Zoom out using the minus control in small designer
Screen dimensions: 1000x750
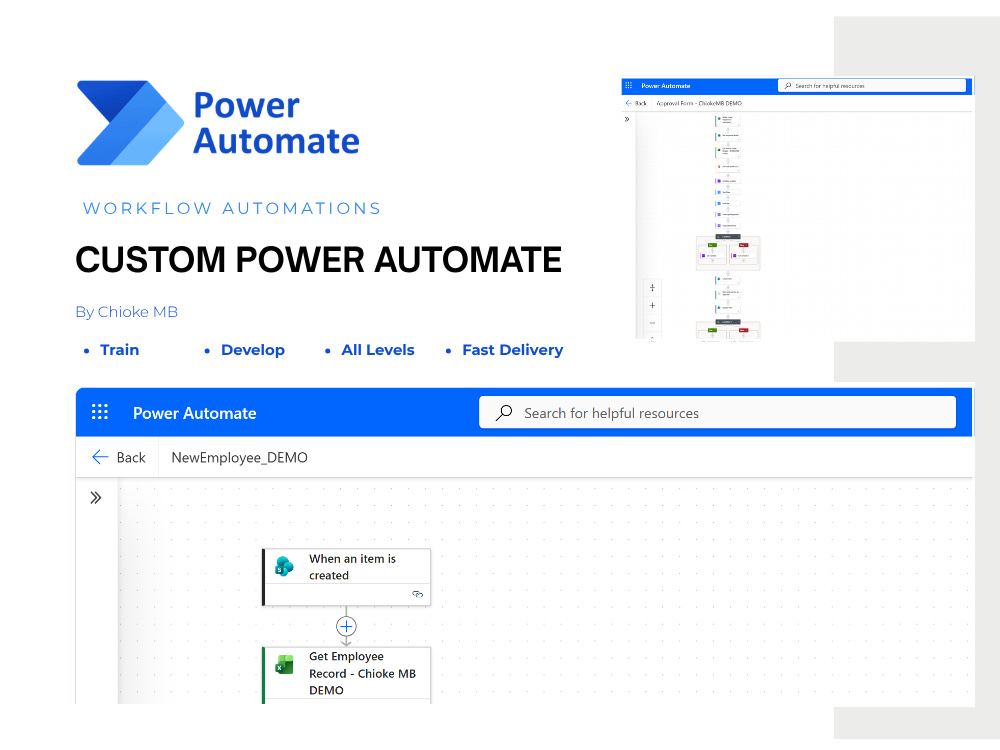[652, 323]
